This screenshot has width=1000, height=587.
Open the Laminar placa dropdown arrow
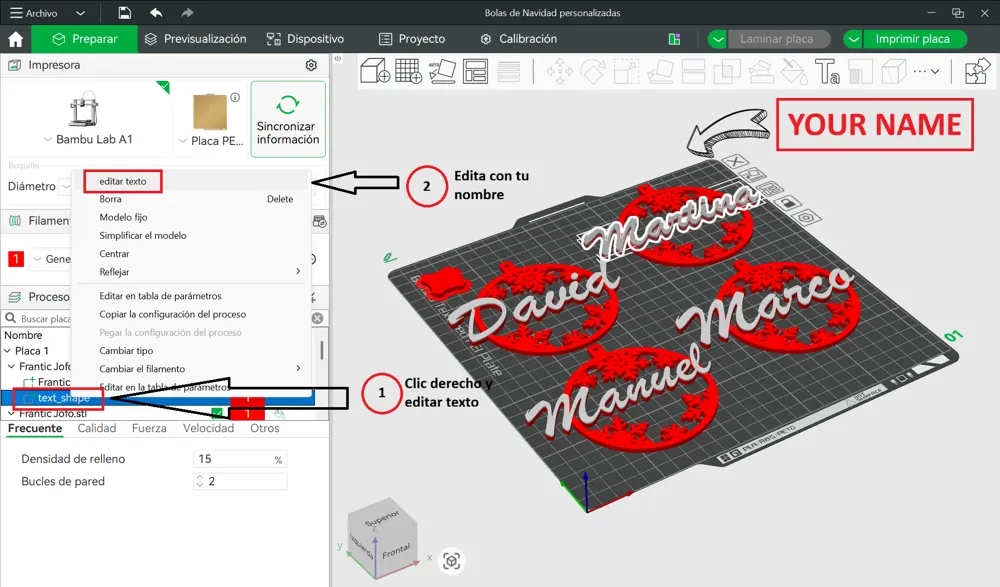pyautogui.click(x=717, y=40)
